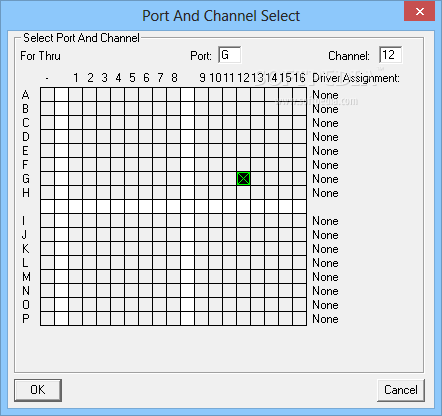Focus the Channel input field
Image resolution: width=442 pixels, height=416 pixels.
click(390, 55)
